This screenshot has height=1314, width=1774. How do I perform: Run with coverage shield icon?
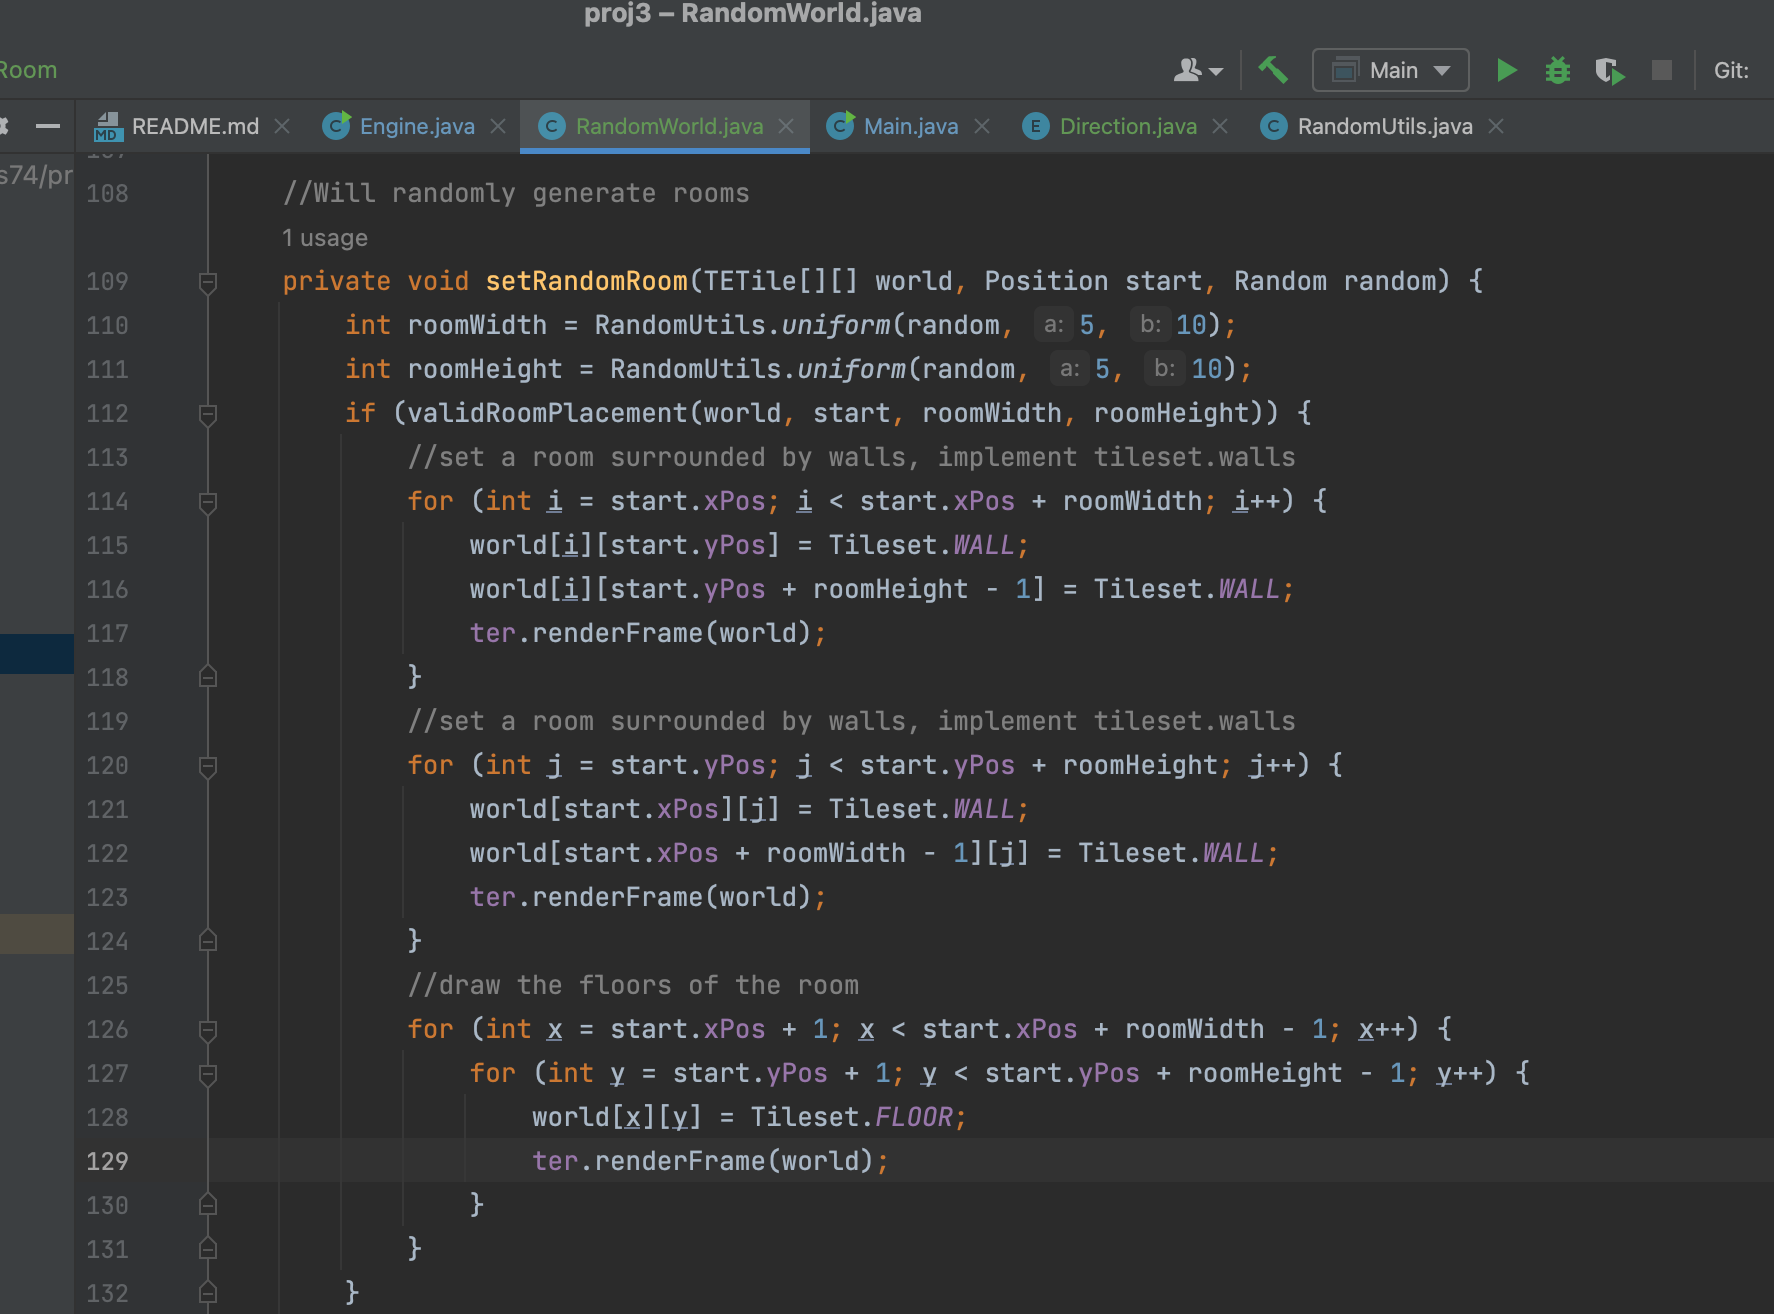point(1609,71)
